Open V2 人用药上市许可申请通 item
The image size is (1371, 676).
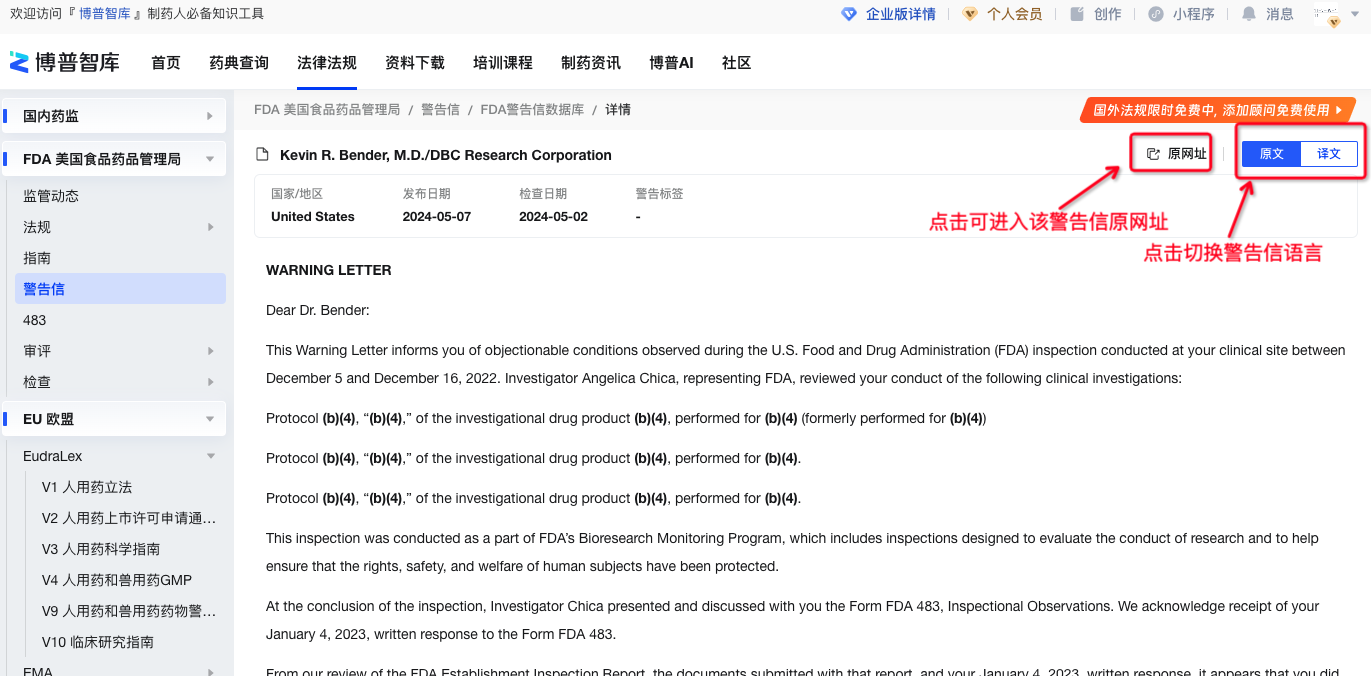(x=129, y=518)
